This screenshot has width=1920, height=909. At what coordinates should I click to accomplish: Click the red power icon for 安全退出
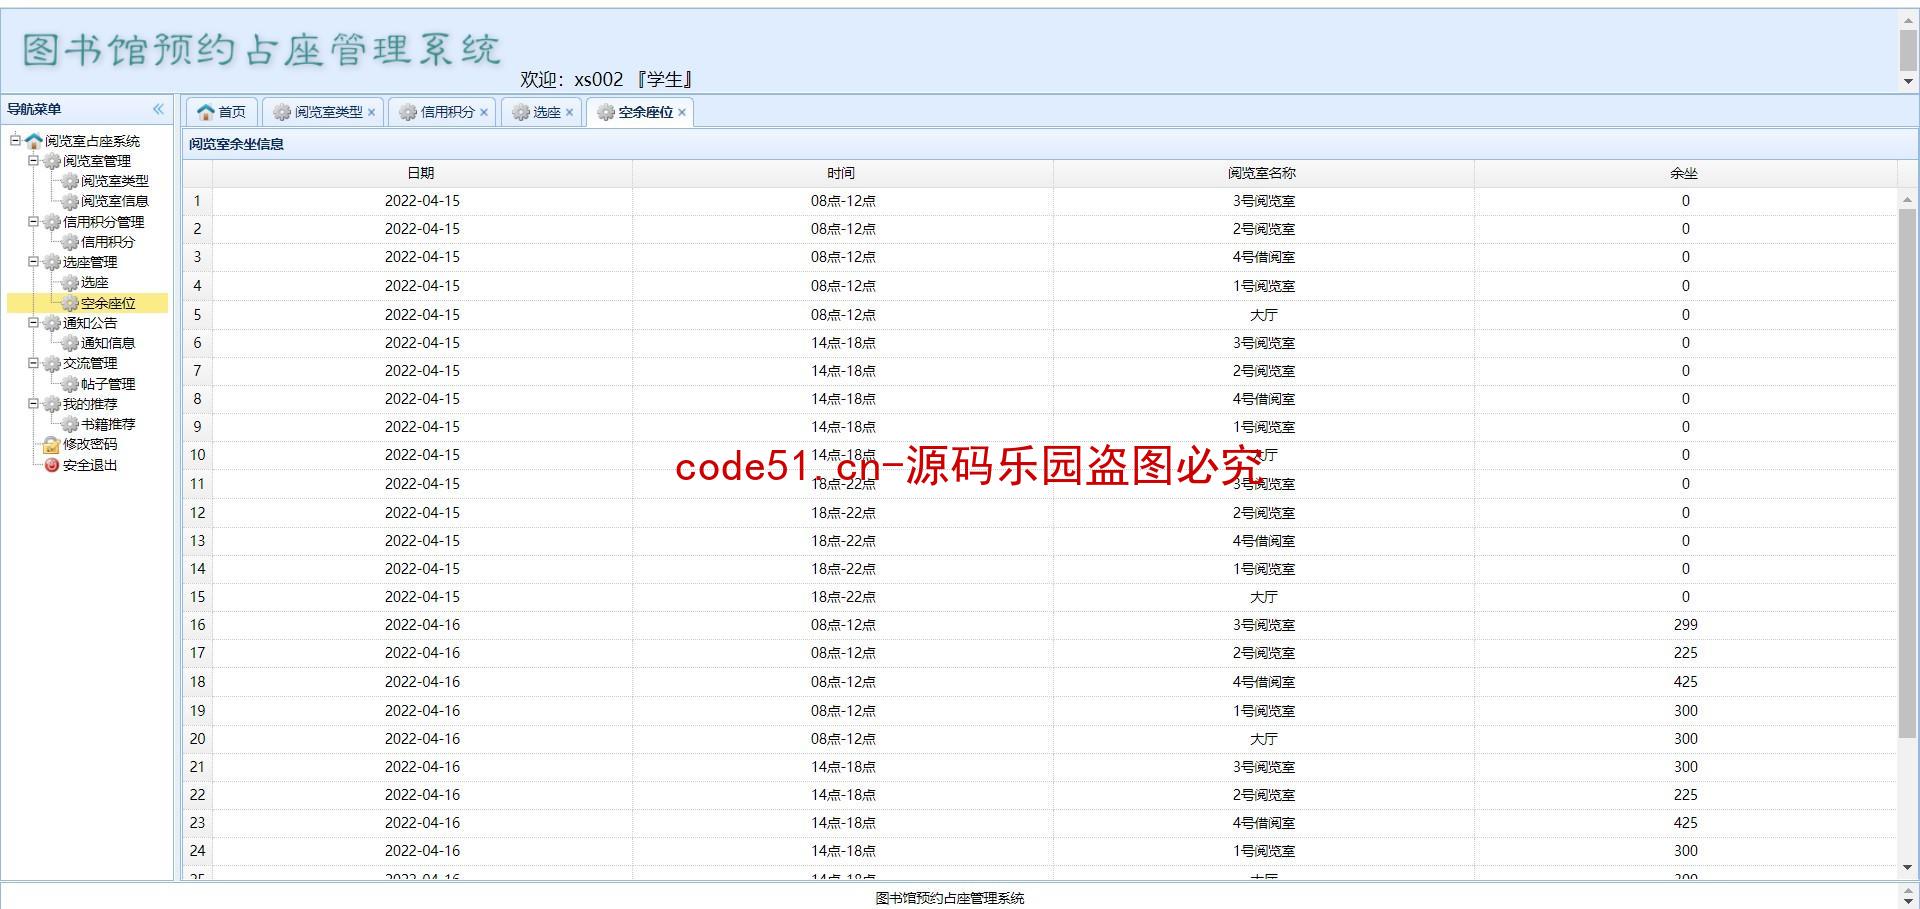(52, 465)
